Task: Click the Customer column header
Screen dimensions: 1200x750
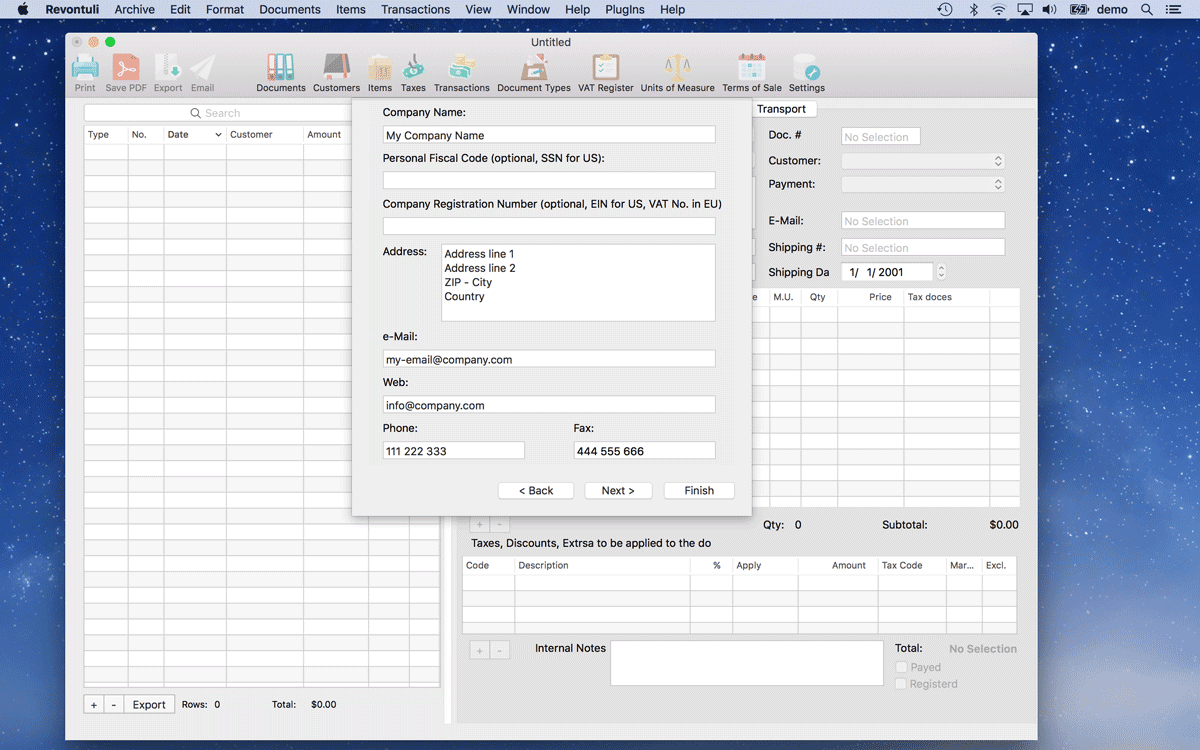Action: (264, 135)
